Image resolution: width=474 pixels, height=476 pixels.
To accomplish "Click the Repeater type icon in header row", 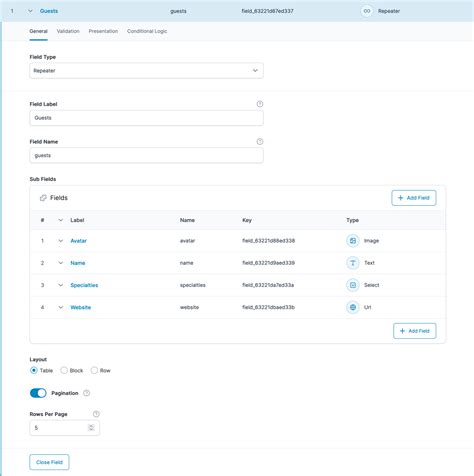I will [x=367, y=11].
